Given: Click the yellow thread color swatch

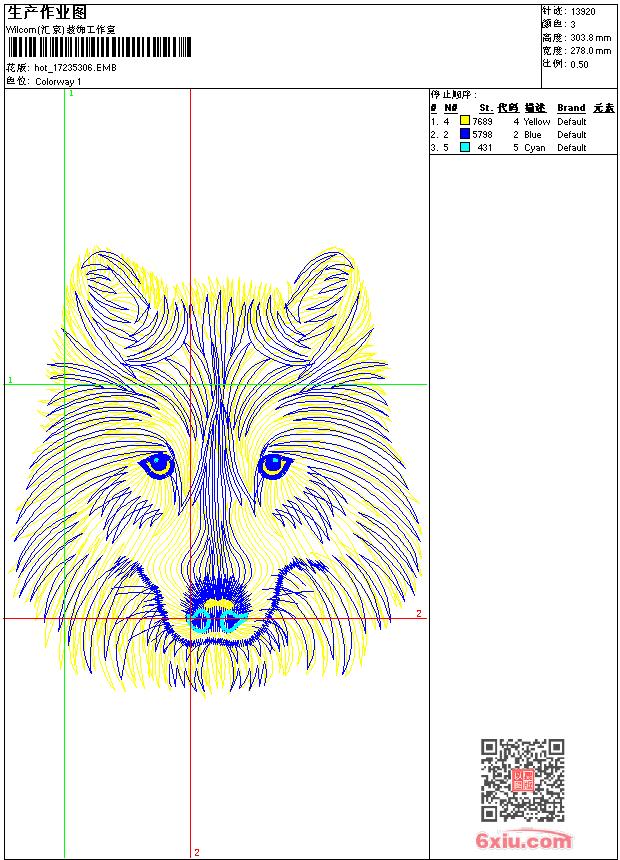Looking at the screenshot, I should coord(465,121).
